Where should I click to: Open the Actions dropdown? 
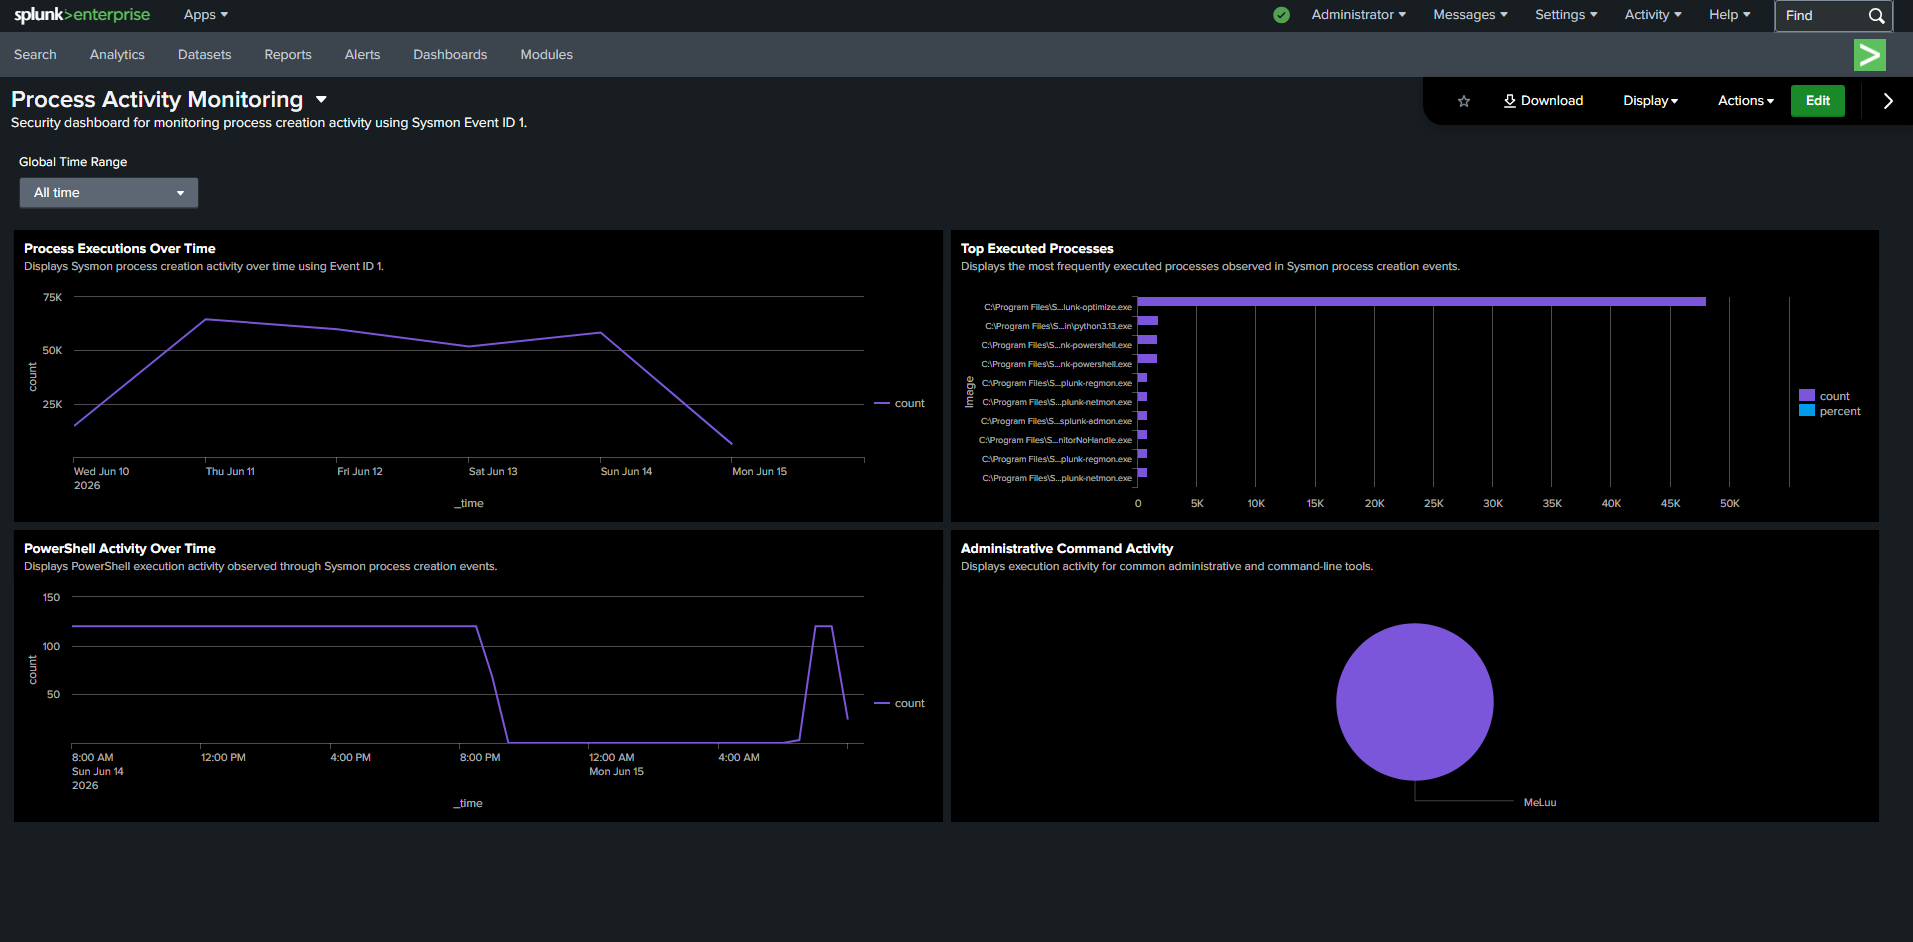[x=1745, y=101]
